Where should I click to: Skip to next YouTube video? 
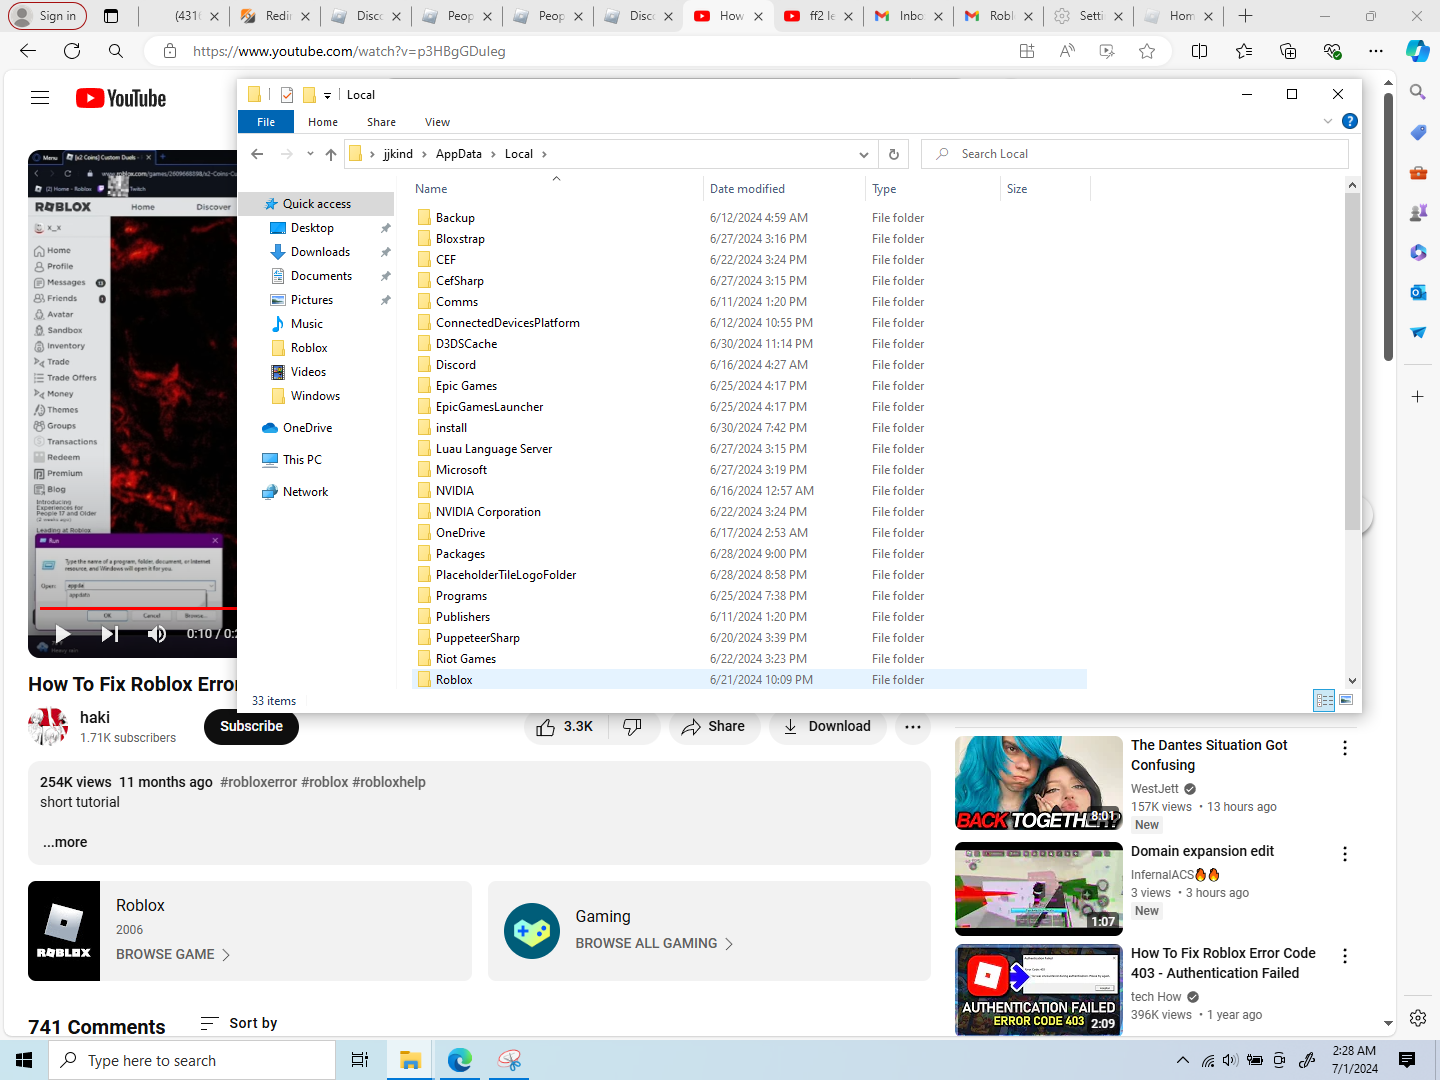110,634
